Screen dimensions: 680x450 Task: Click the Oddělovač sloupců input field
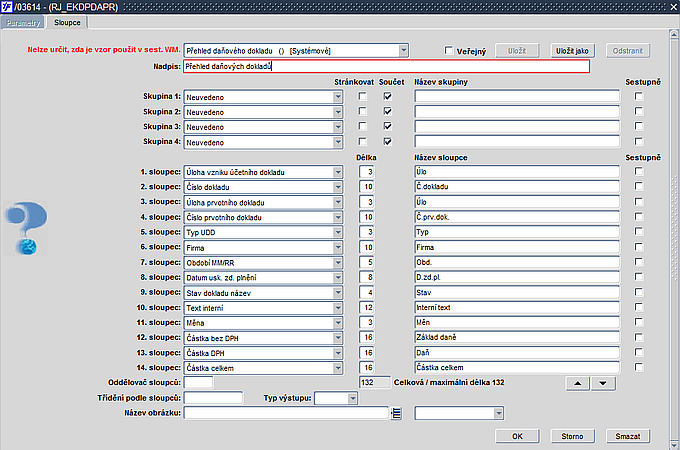pos(198,383)
